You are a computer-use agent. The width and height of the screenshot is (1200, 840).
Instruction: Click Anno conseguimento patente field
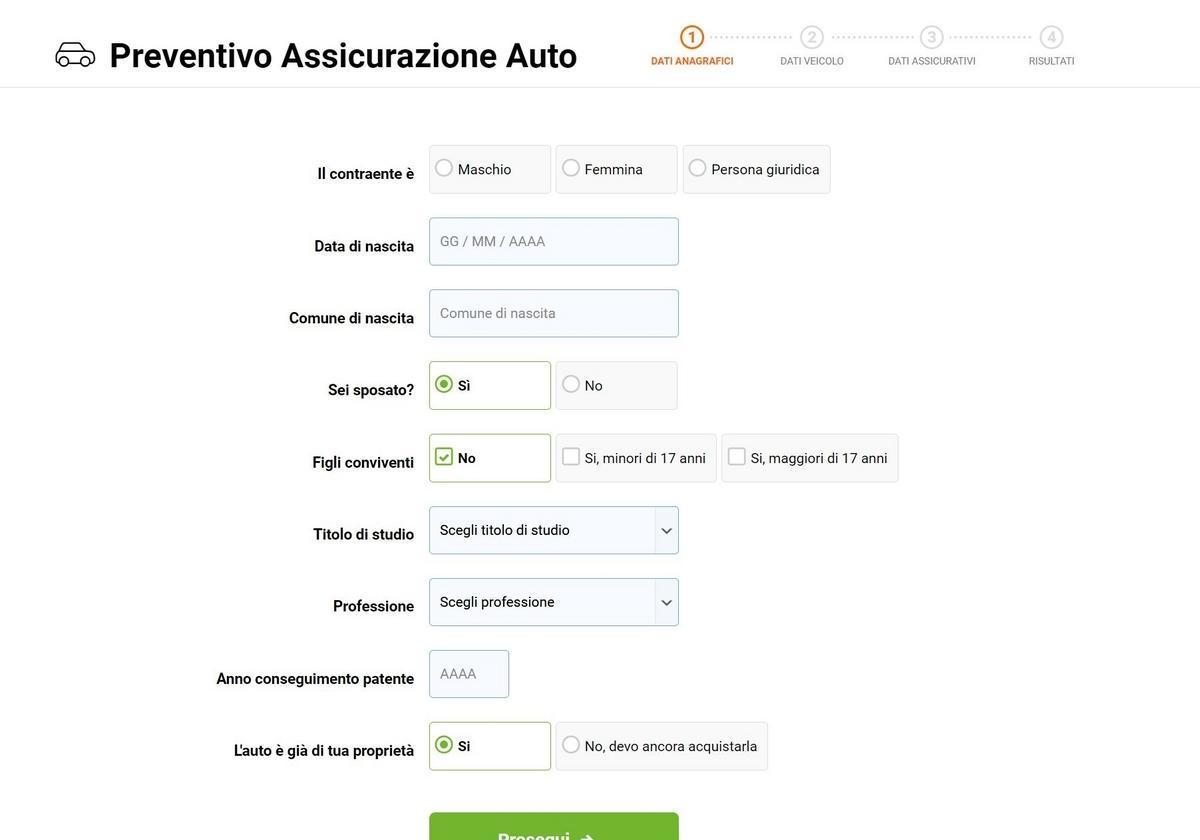coord(469,674)
